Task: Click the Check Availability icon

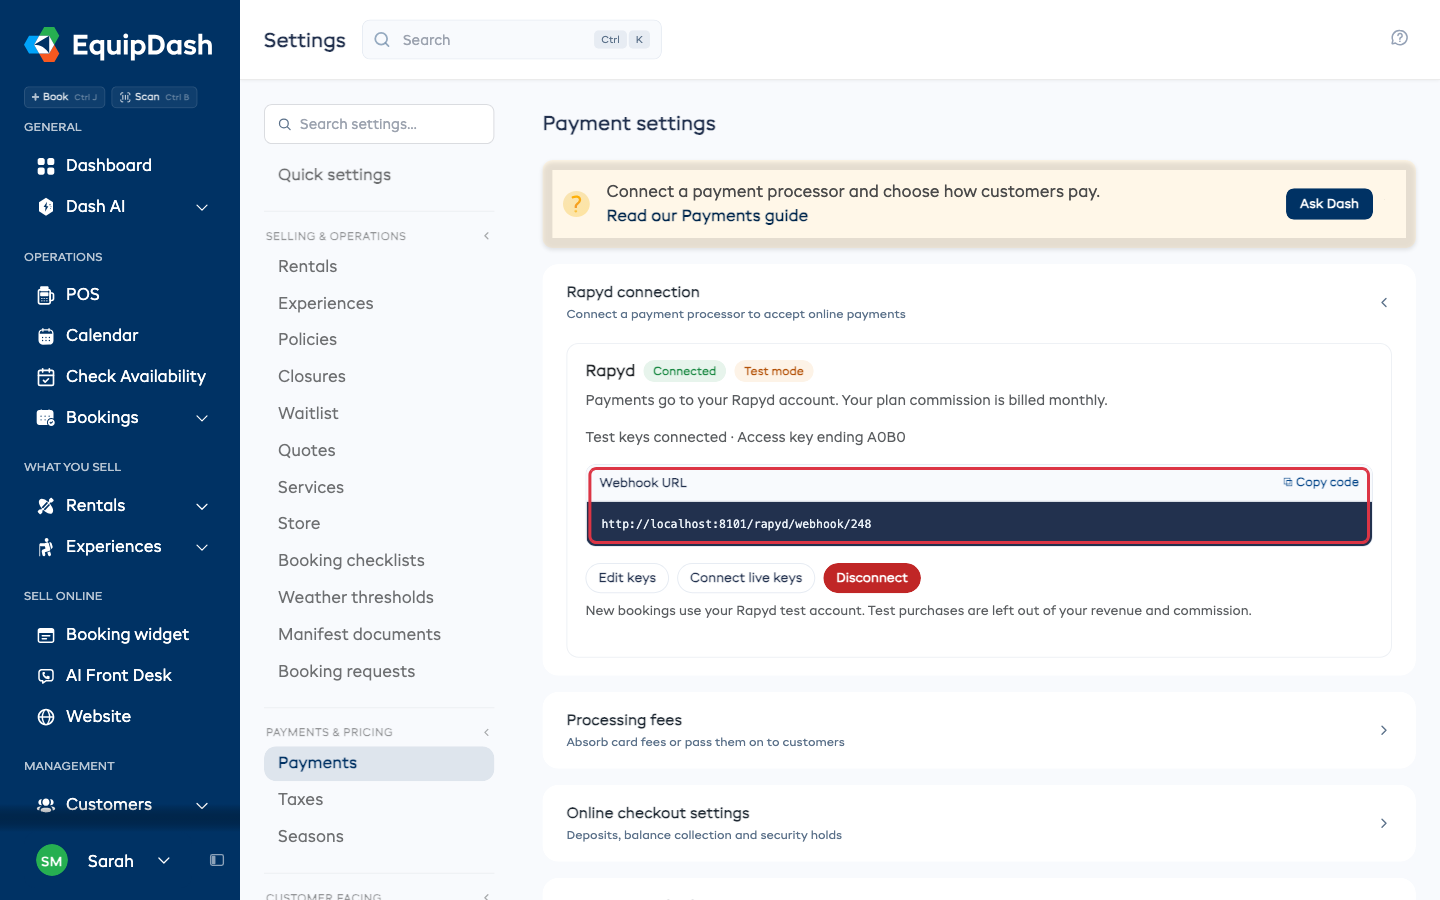Action: coord(46,377)
